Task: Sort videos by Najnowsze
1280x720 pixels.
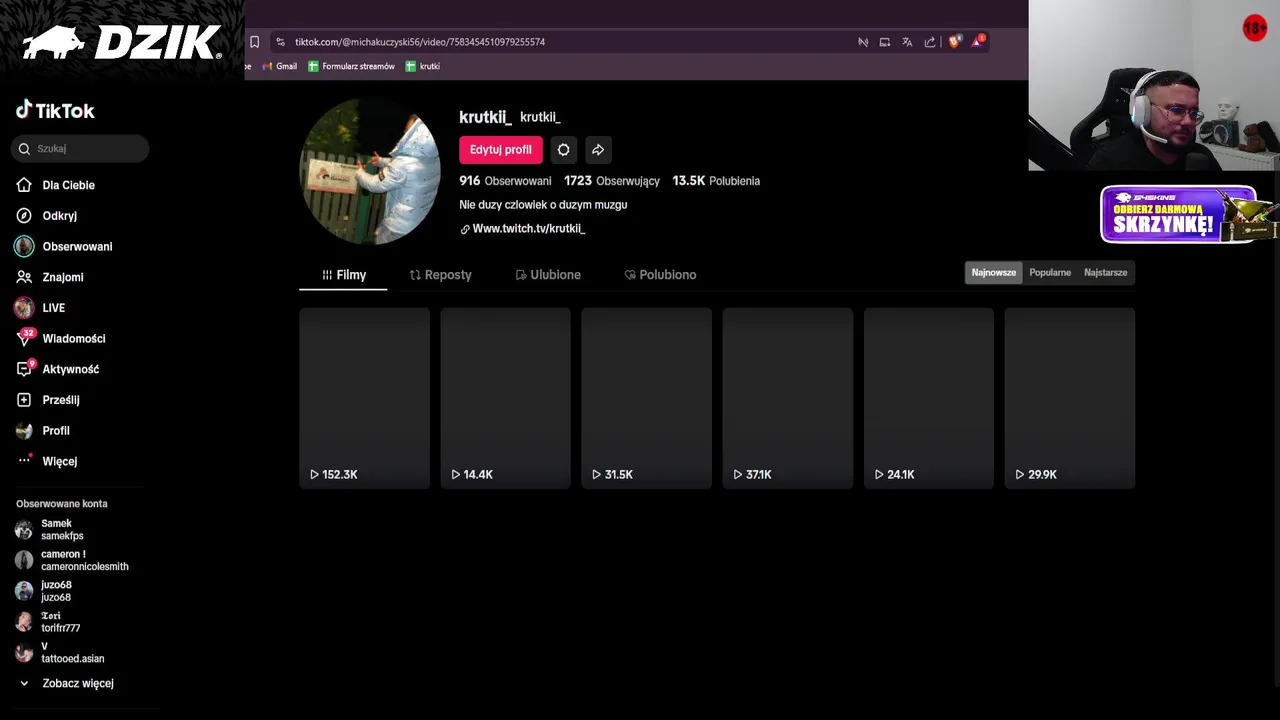Action: 993,272
